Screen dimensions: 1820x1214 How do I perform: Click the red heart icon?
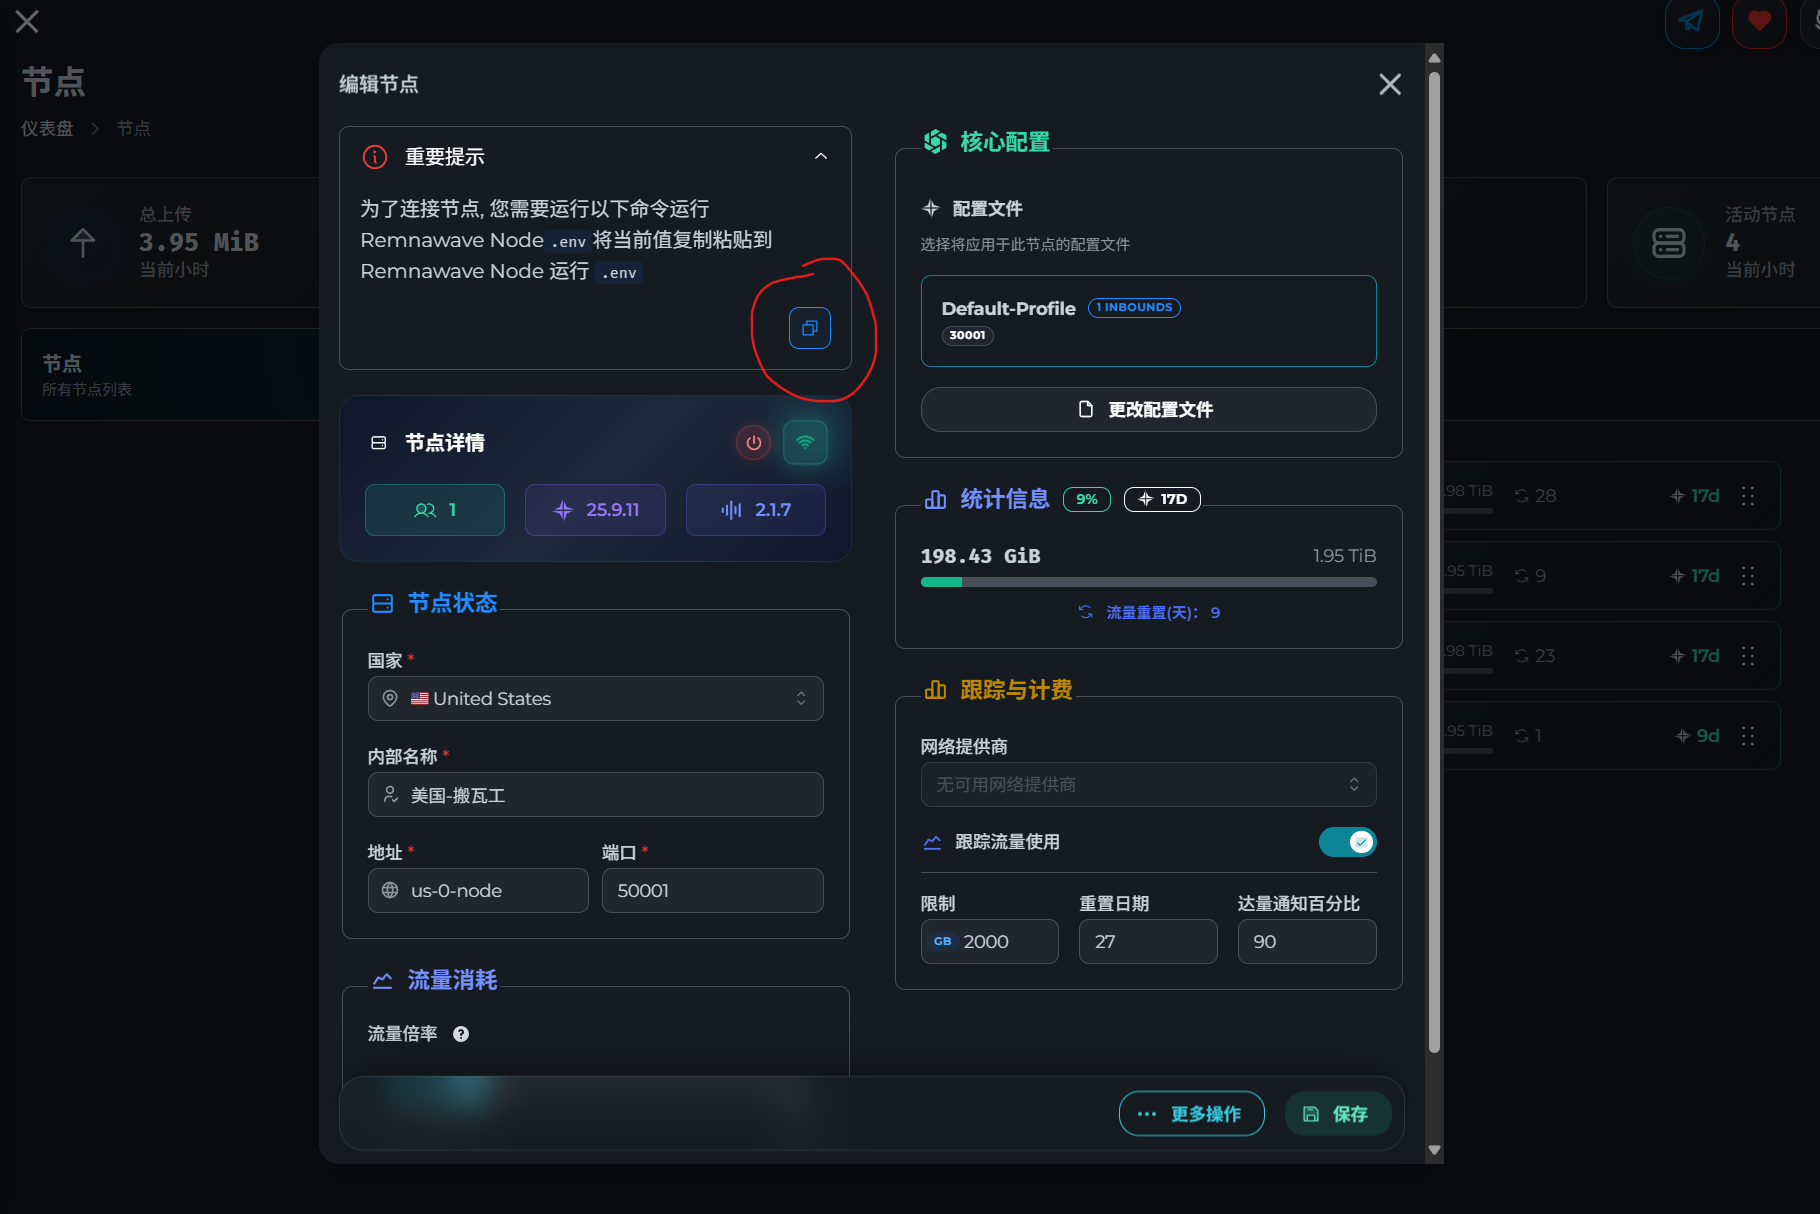coord(1759,21)
